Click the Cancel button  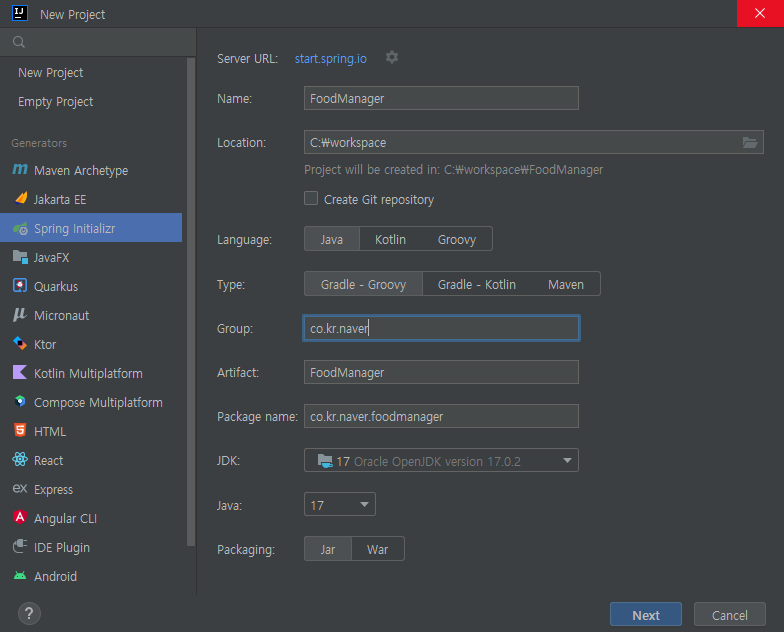coord(730,614)
